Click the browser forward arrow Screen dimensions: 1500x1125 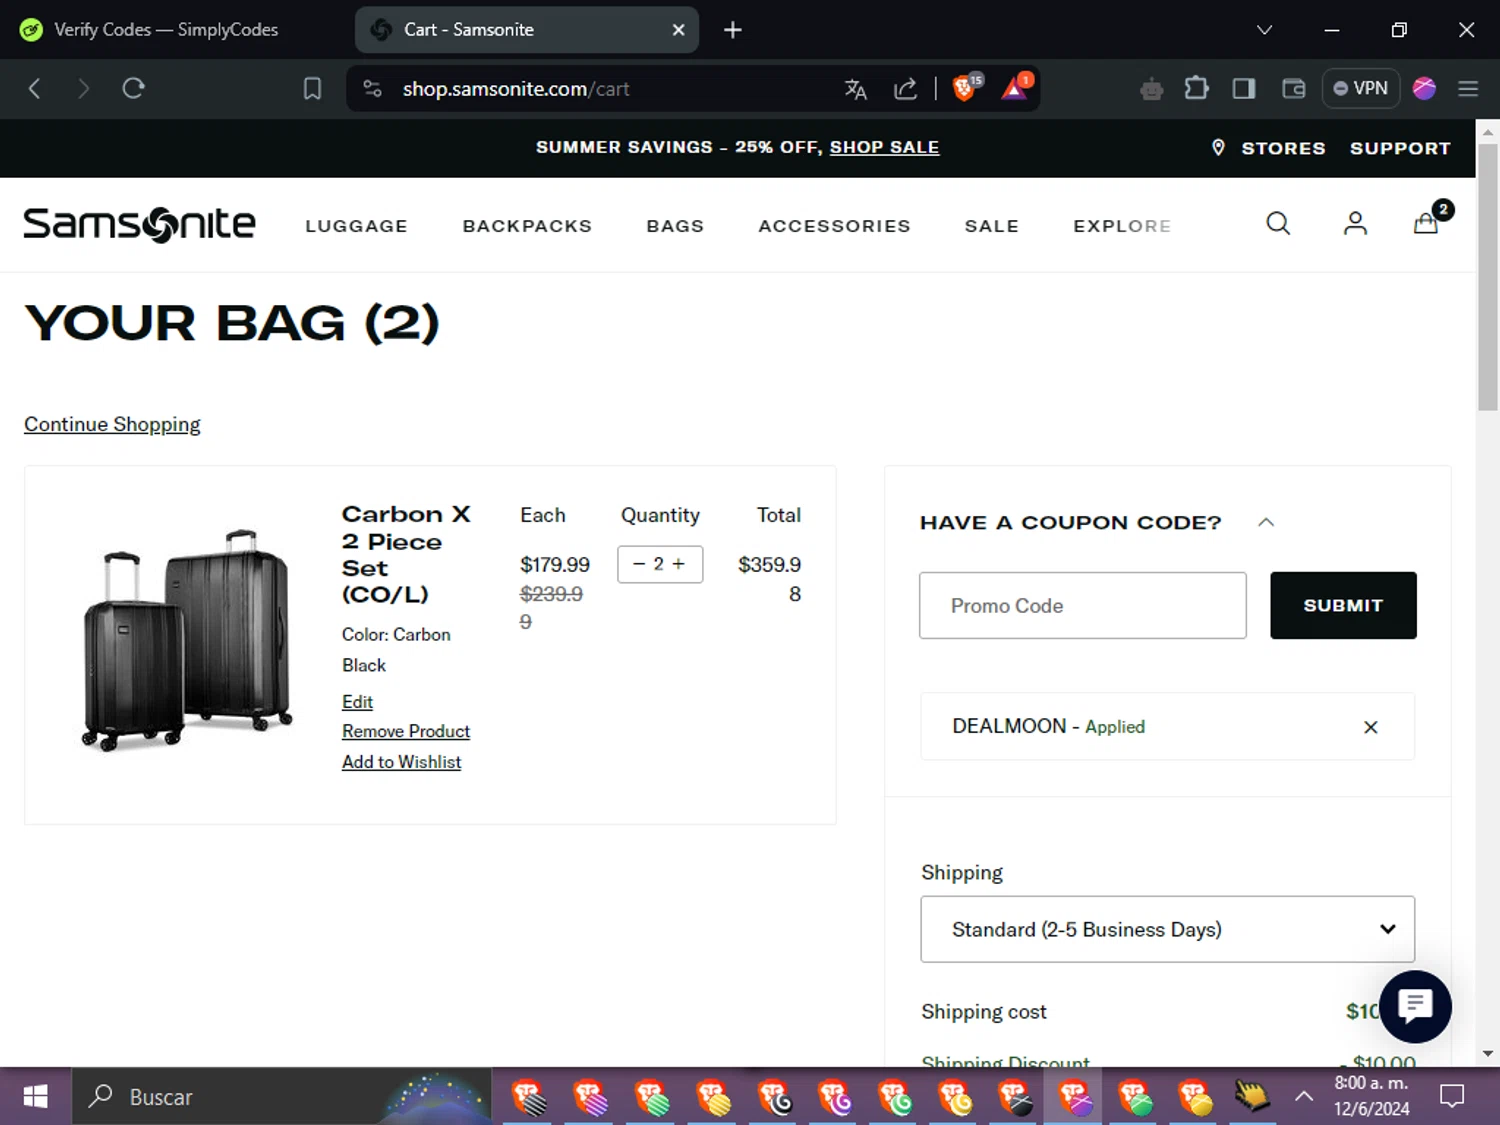tap(83, 88)
